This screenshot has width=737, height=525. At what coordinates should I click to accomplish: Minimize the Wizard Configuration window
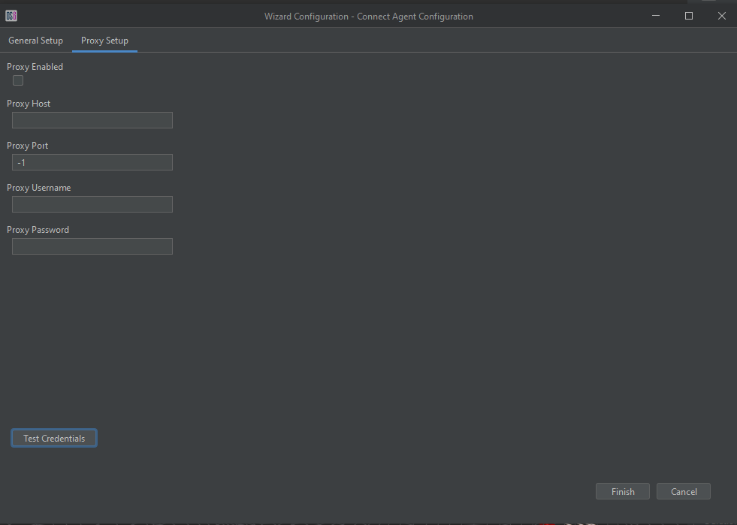(656, 16)
